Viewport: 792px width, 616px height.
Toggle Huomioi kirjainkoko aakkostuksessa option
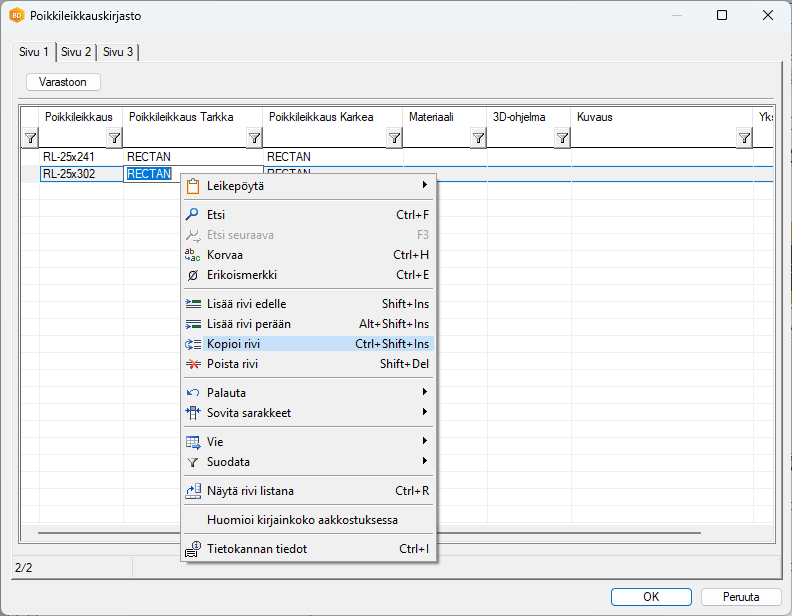(302, 520)
